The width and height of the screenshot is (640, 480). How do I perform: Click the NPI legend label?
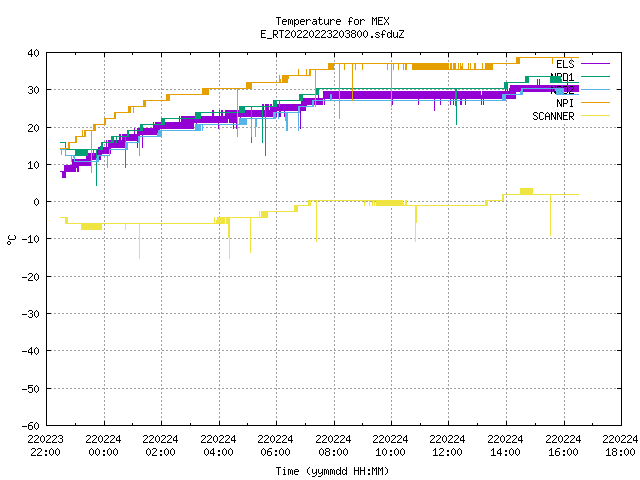565,103
